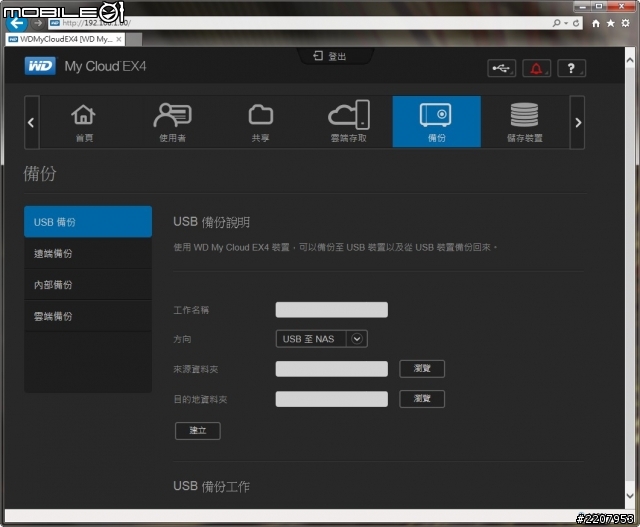This screenshot has width=640, height=527.
Task: Click 瀏覽 next to the destination folder
Action: (422, 399)
